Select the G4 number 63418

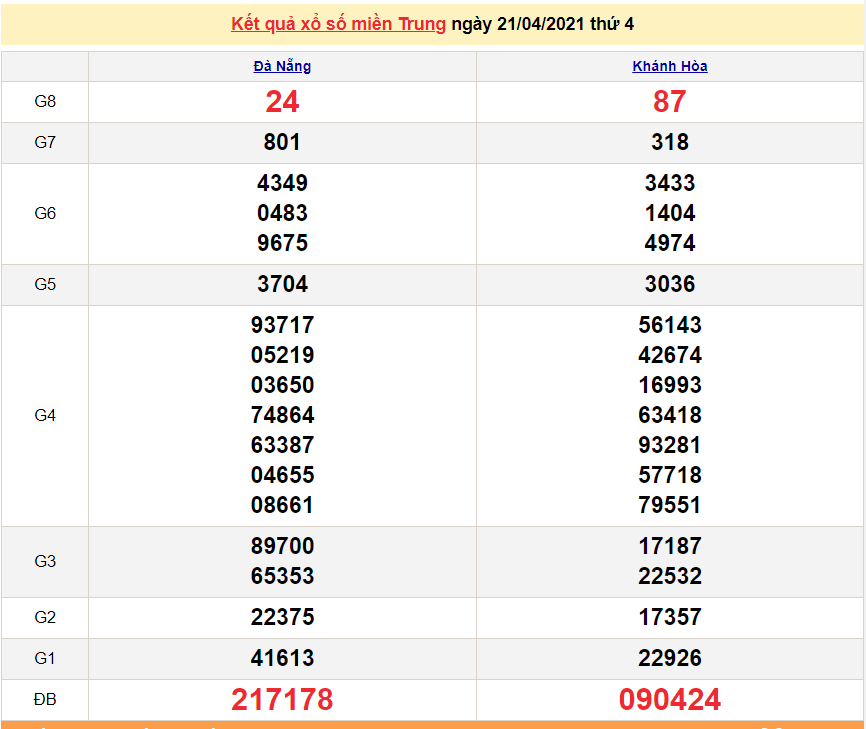670,415
